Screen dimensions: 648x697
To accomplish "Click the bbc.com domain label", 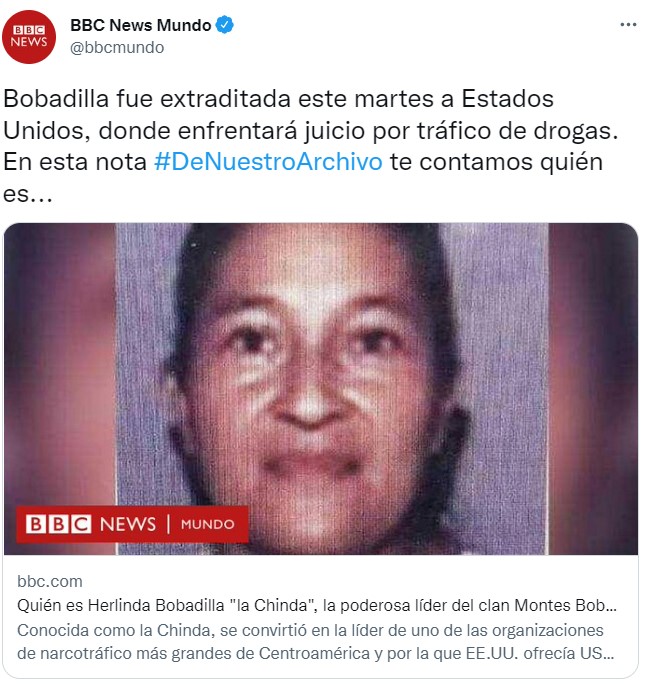I will point(50,581).
